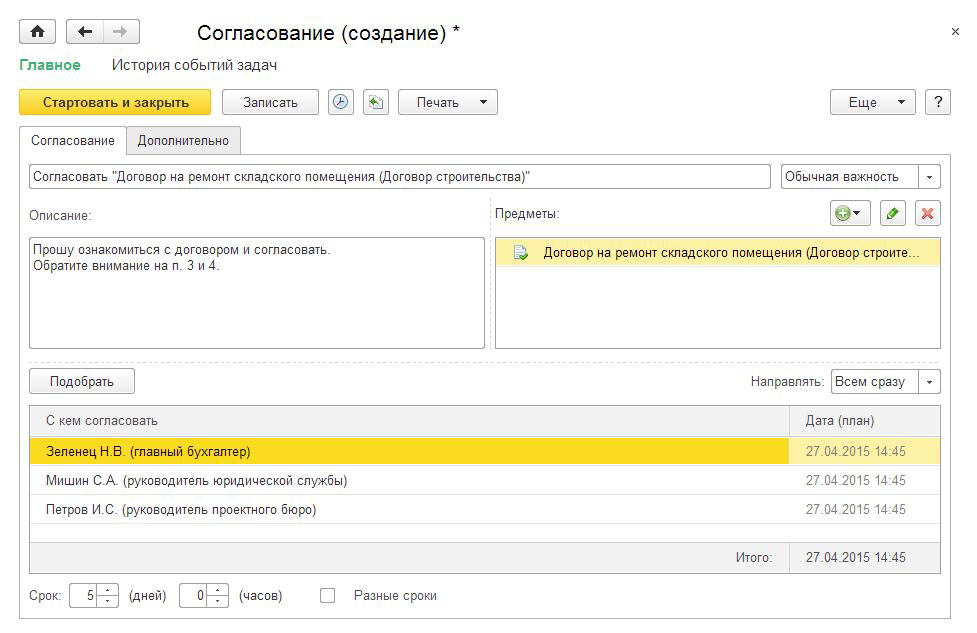This screenshot has height=633, width=977.
Task: Open История событий задач section
Action: (x=194, y=65)
